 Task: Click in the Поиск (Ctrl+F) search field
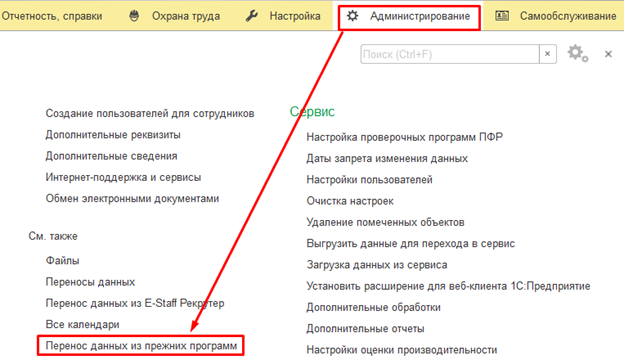click(450, 54)
